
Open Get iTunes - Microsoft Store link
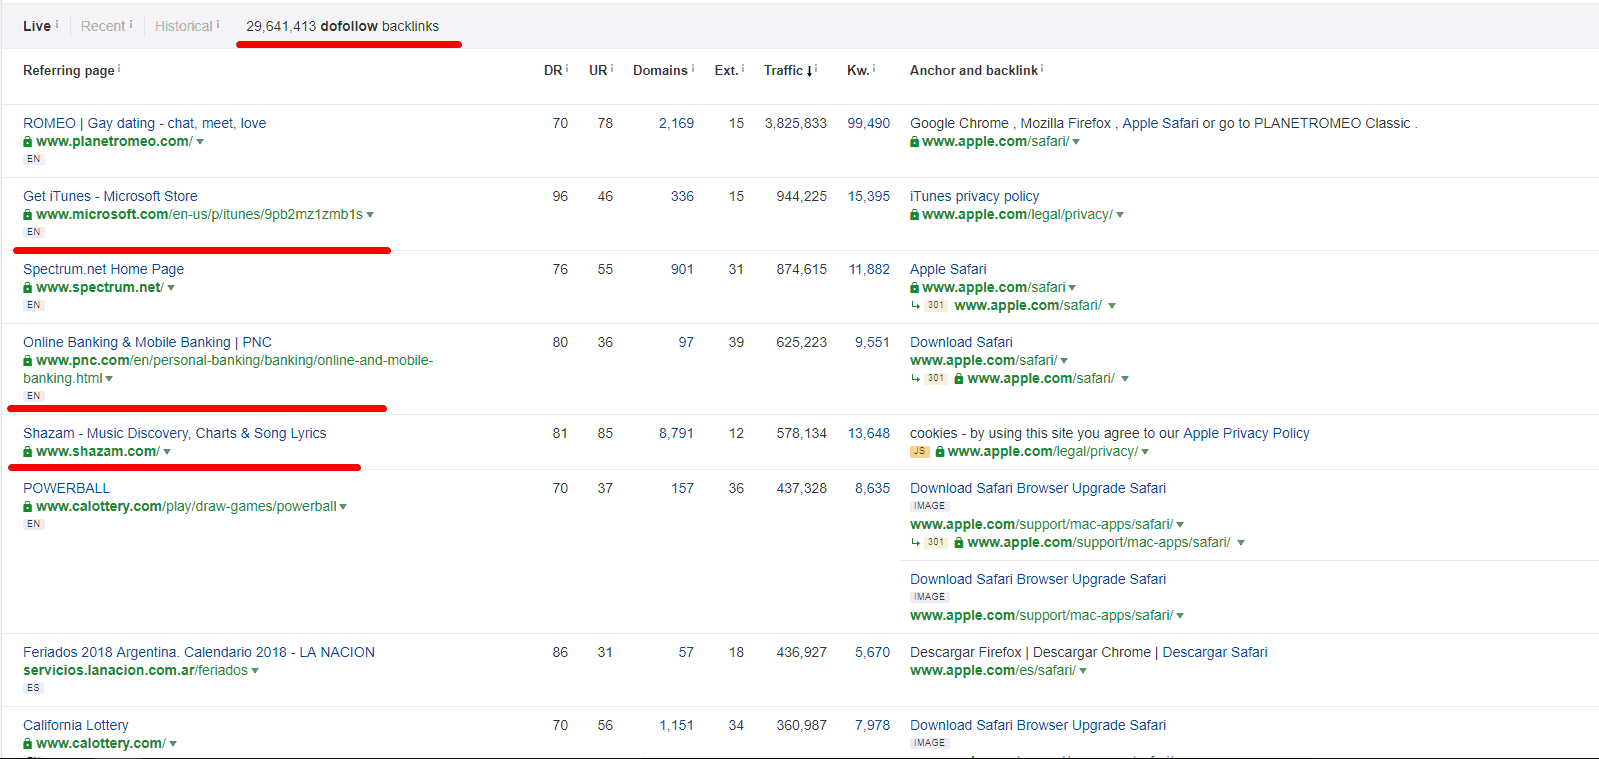pos(110,196)
